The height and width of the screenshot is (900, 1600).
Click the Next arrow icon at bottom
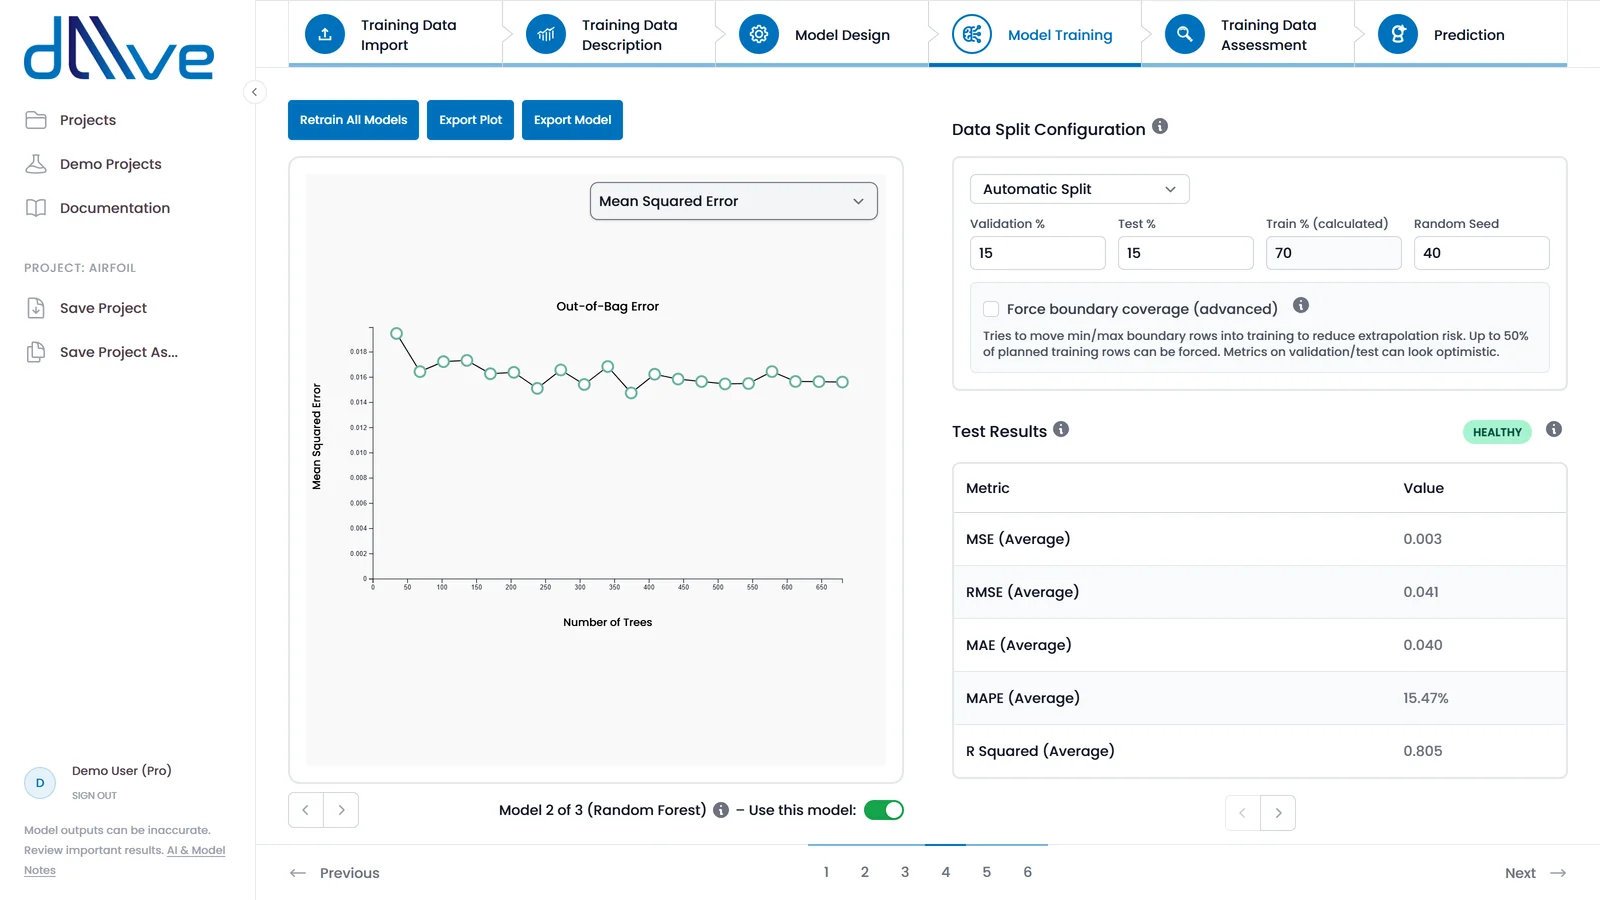(1558, 873)
